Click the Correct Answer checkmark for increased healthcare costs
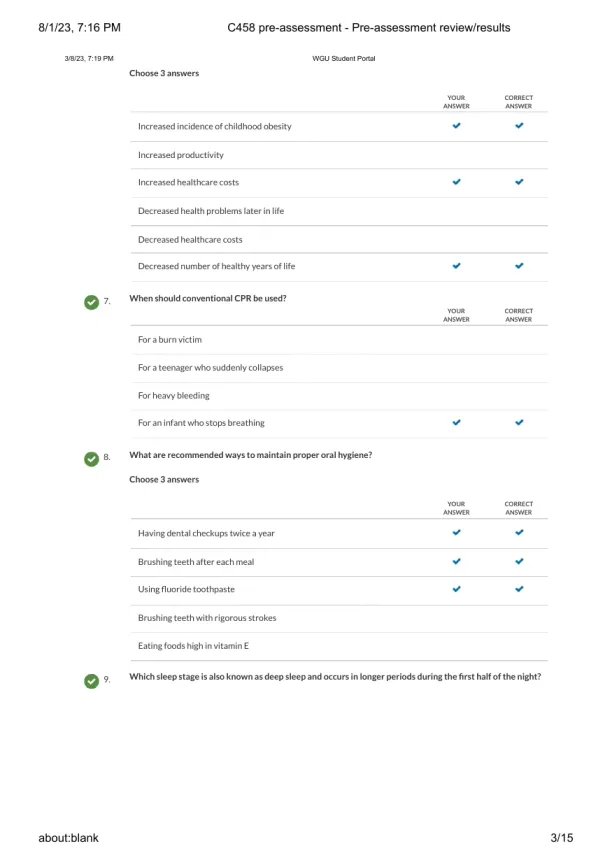612x867 pixels. point(518,182)
